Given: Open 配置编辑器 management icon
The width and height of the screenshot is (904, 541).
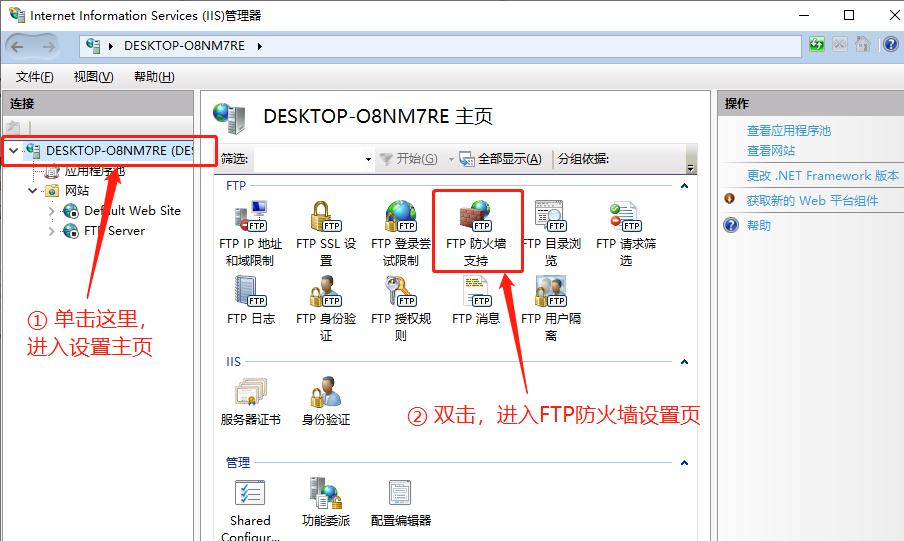Looking at the screenshot, I should point(401,502).
